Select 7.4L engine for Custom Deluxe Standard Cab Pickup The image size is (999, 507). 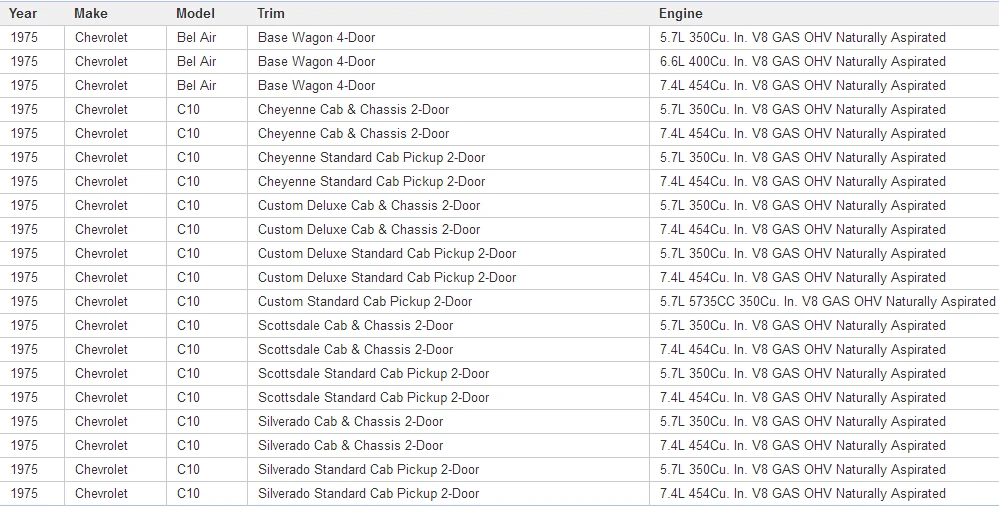[824, 278]
